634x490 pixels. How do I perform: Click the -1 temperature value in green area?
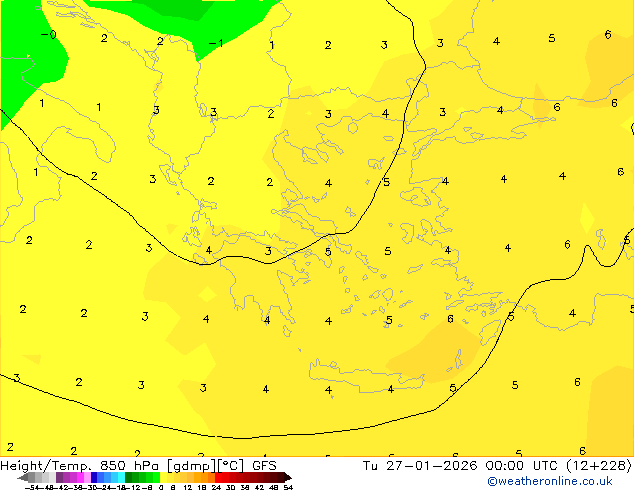coord(216,43)
